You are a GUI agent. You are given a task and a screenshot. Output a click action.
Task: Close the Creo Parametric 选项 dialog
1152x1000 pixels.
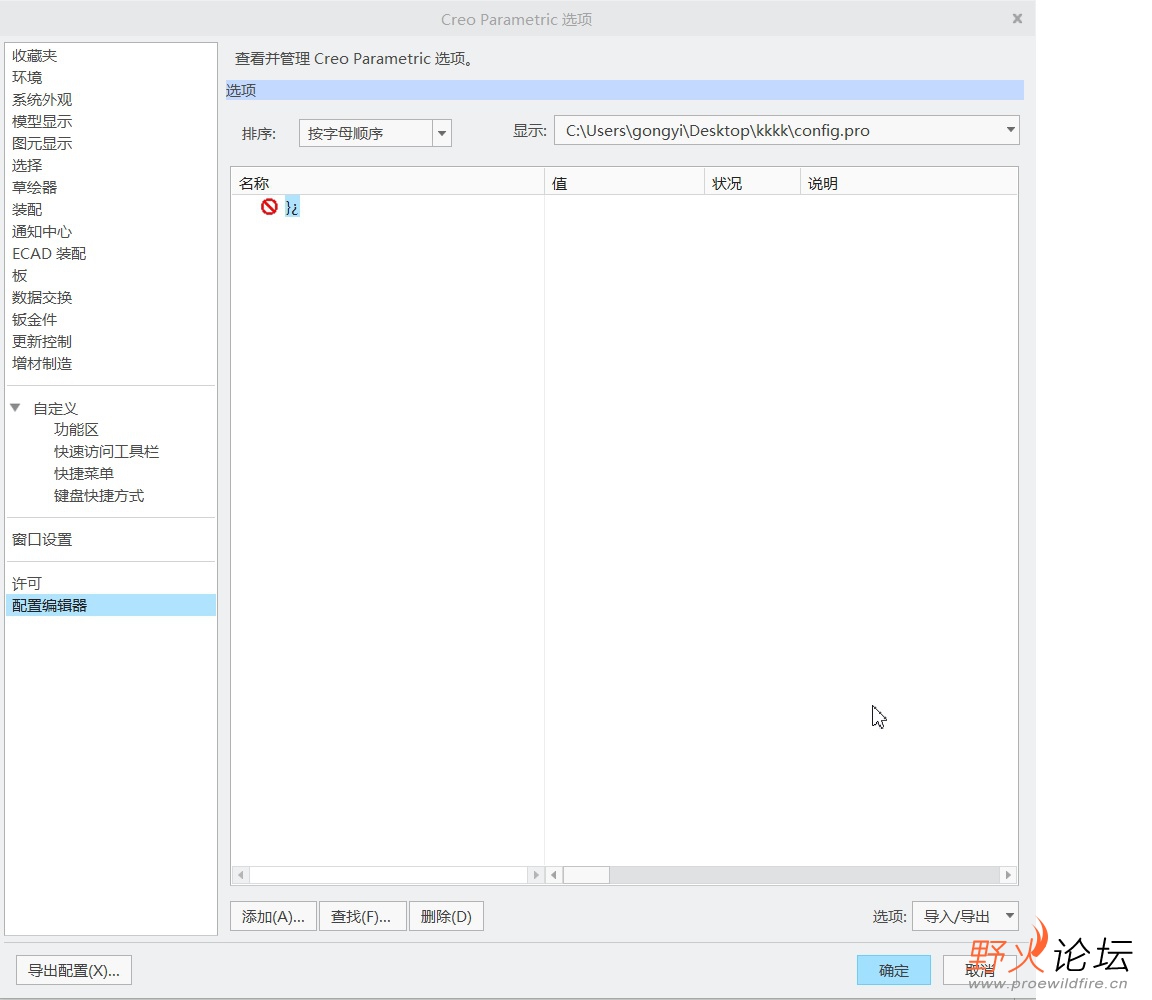pyautogui.click(x=1017, y=18)
